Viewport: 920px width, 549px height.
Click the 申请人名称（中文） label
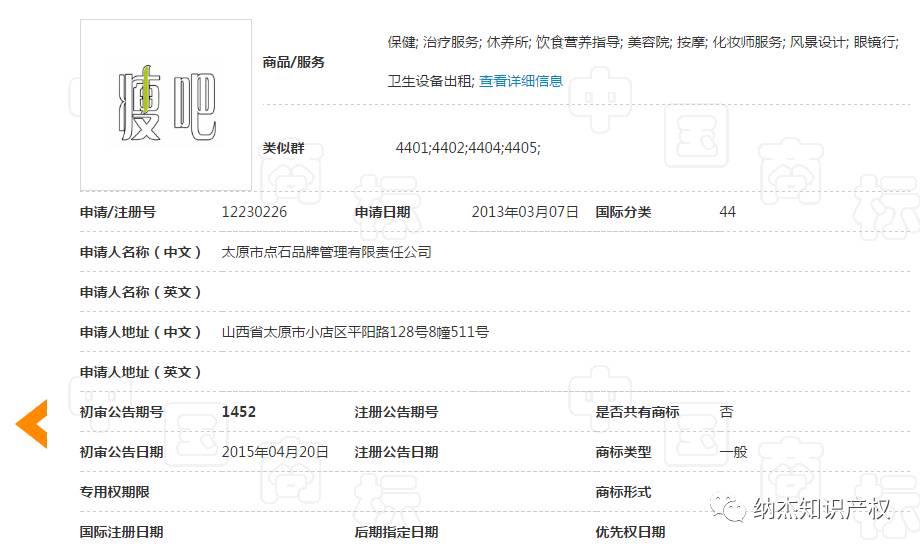click(x=141, y=252)
